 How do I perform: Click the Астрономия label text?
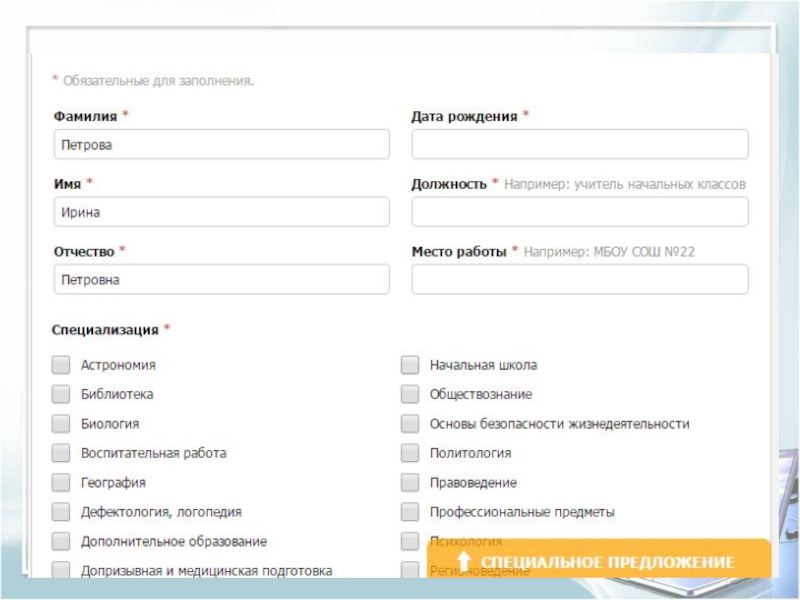click(118, 365)
